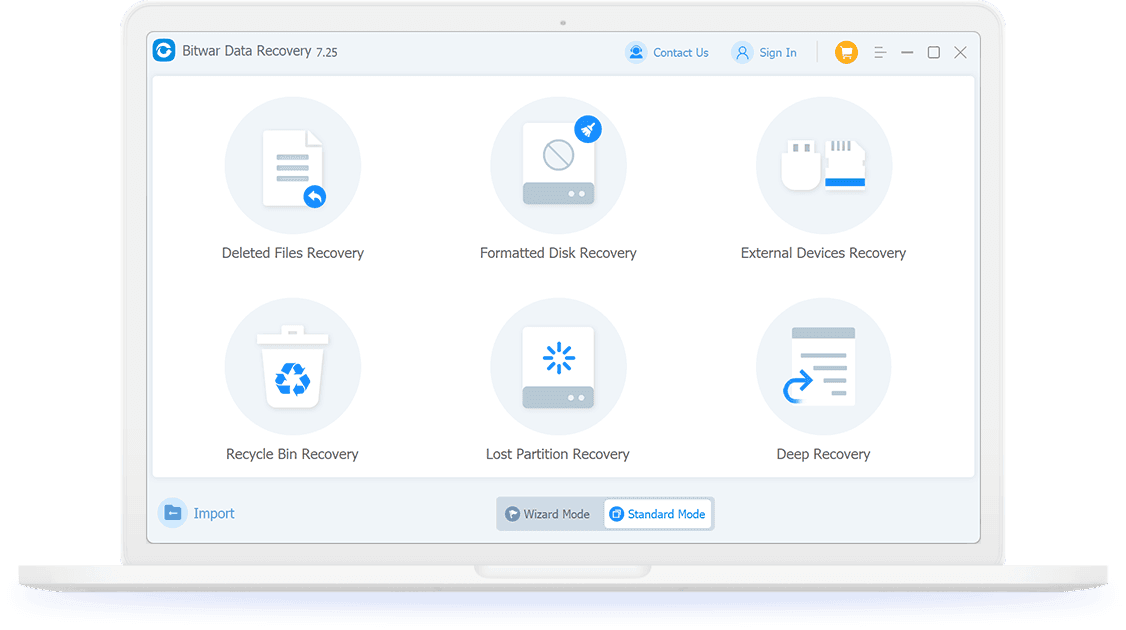Click the Deleted Files Recovery label
The width and height of the screenshot is (1126, 630).
tap(292, 253)
